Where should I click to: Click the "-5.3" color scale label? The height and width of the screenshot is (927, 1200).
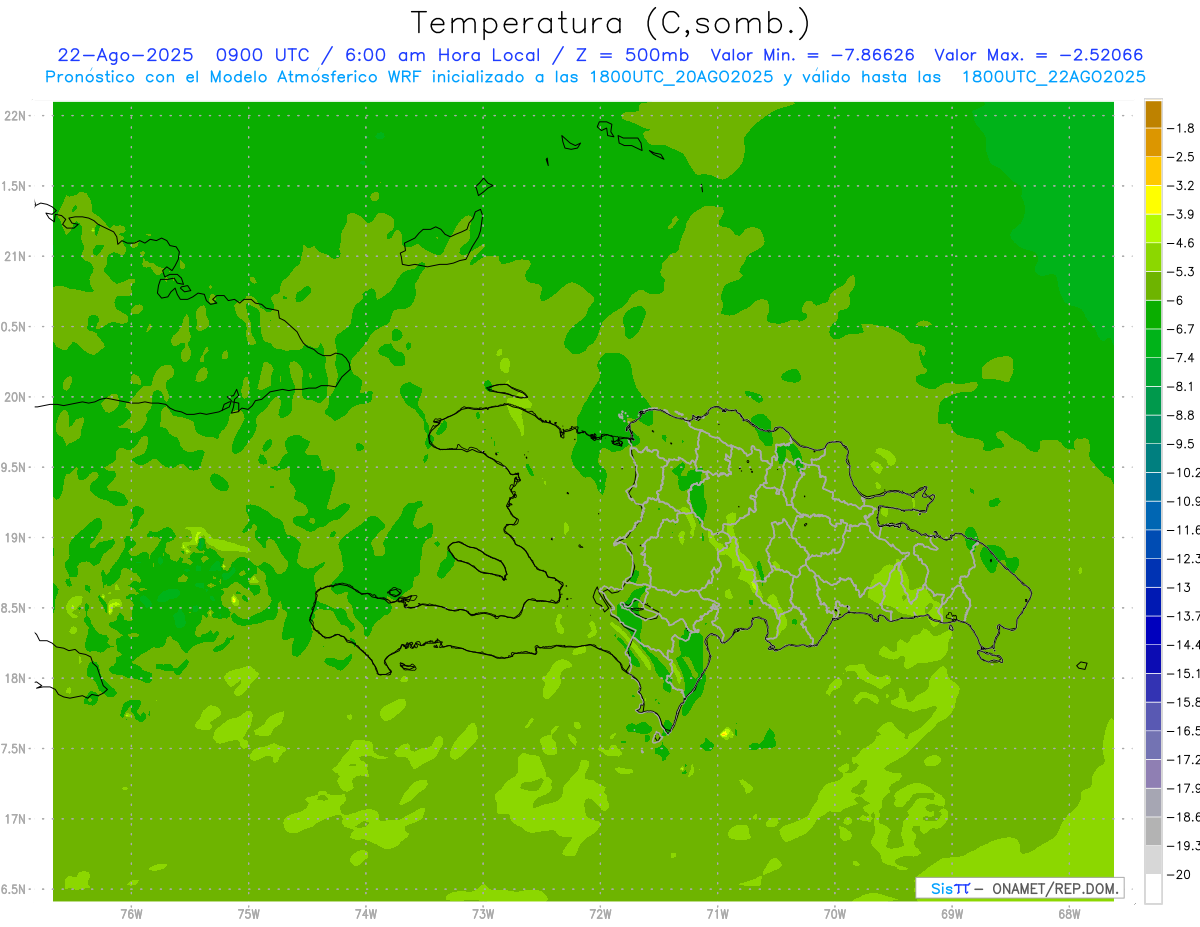click(x=1181, y=272)
